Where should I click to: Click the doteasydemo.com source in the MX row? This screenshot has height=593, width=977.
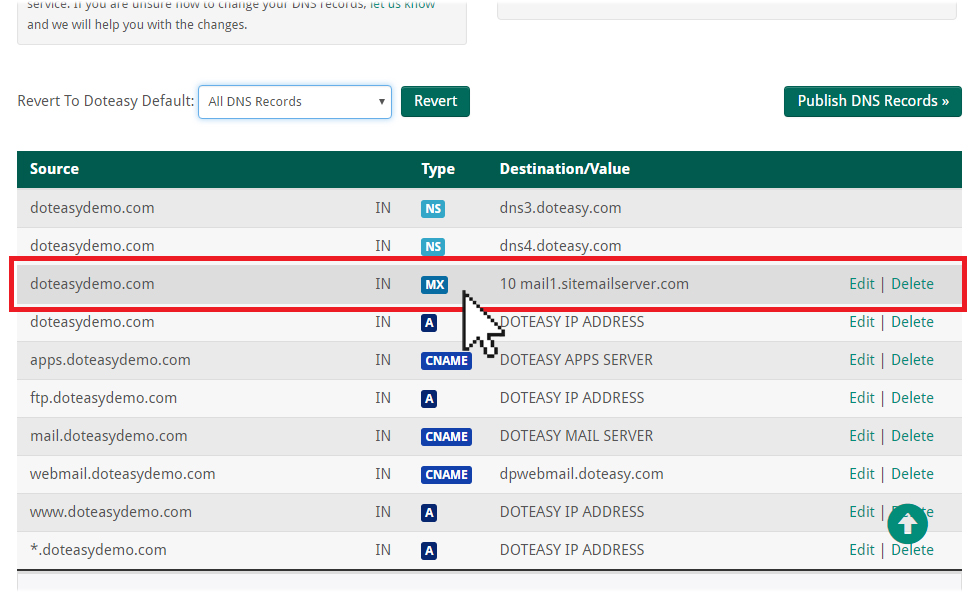pos(92,284)
